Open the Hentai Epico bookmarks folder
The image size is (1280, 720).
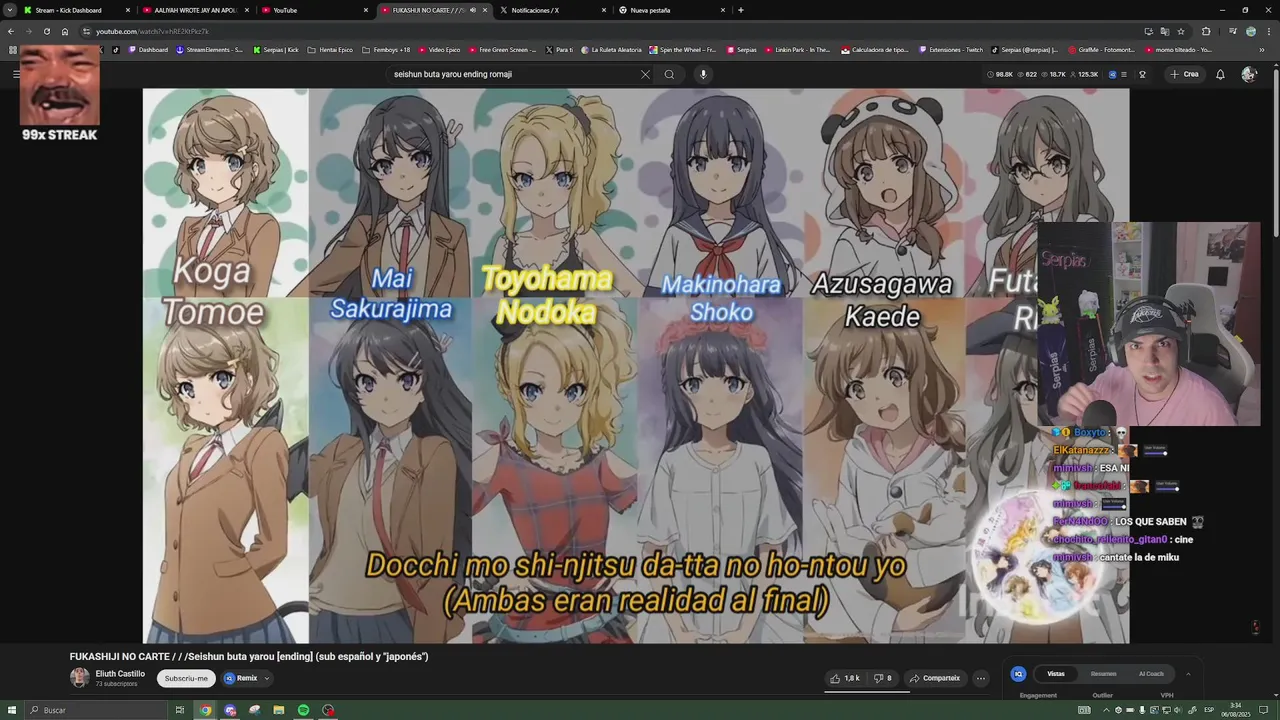tap(330, 49)
